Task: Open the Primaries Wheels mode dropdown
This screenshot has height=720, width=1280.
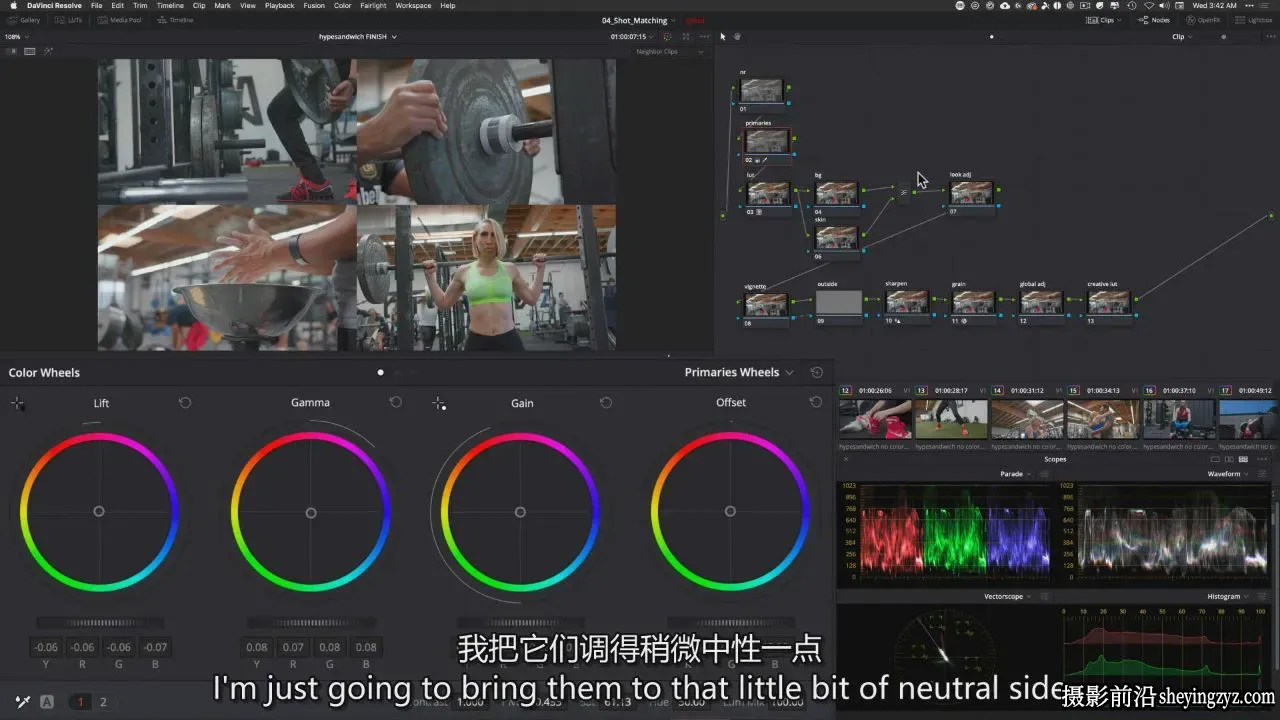Action: point(739,372)
